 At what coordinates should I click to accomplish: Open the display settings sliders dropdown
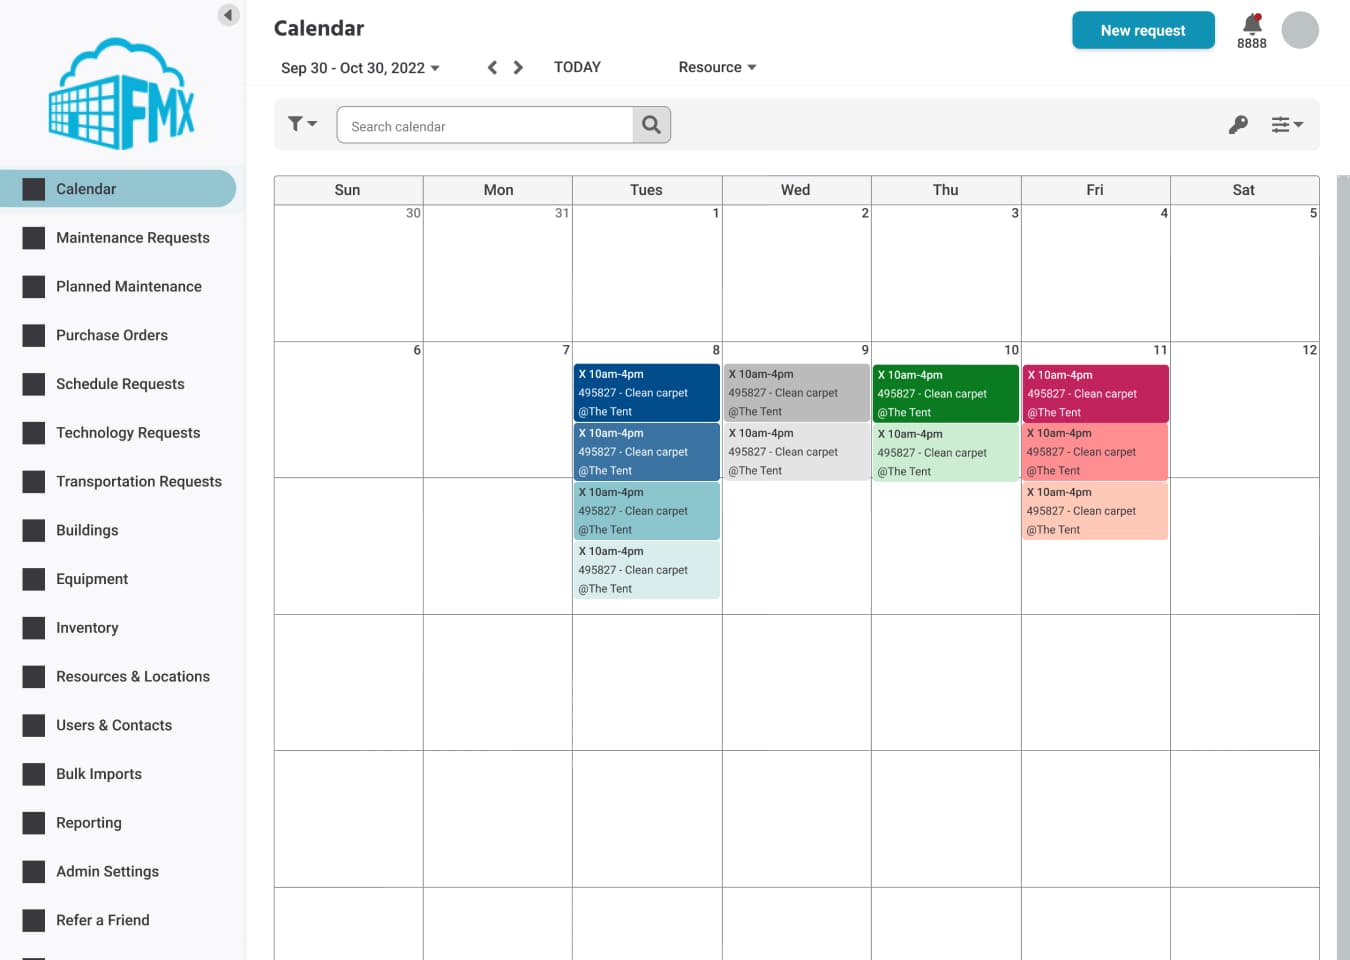[1286, 125]
